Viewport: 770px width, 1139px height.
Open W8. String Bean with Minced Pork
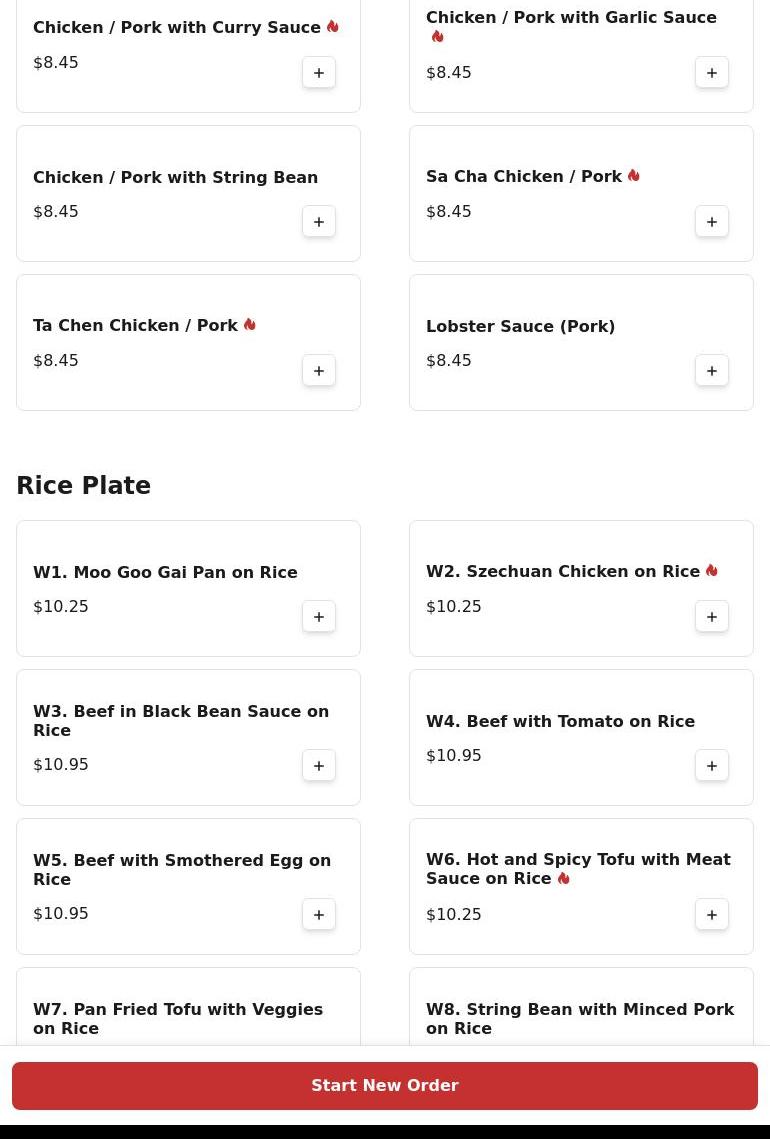pyautogui.click(x=580, y=1019)
